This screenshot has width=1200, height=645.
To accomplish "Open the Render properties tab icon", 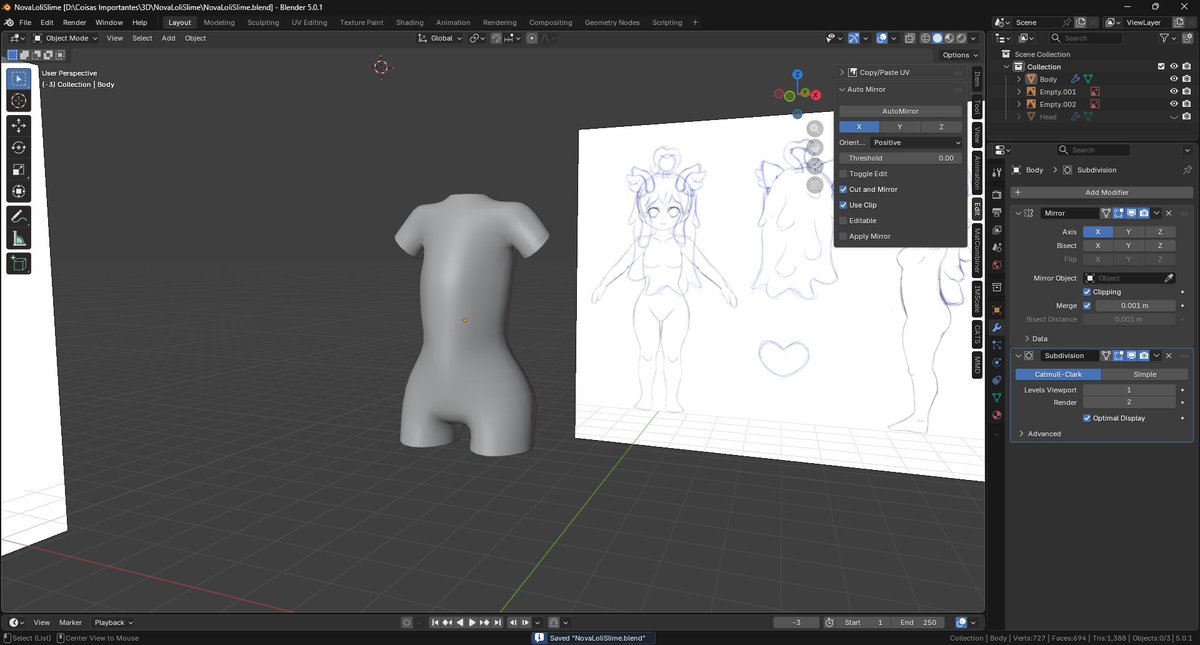I will [997, 195].
